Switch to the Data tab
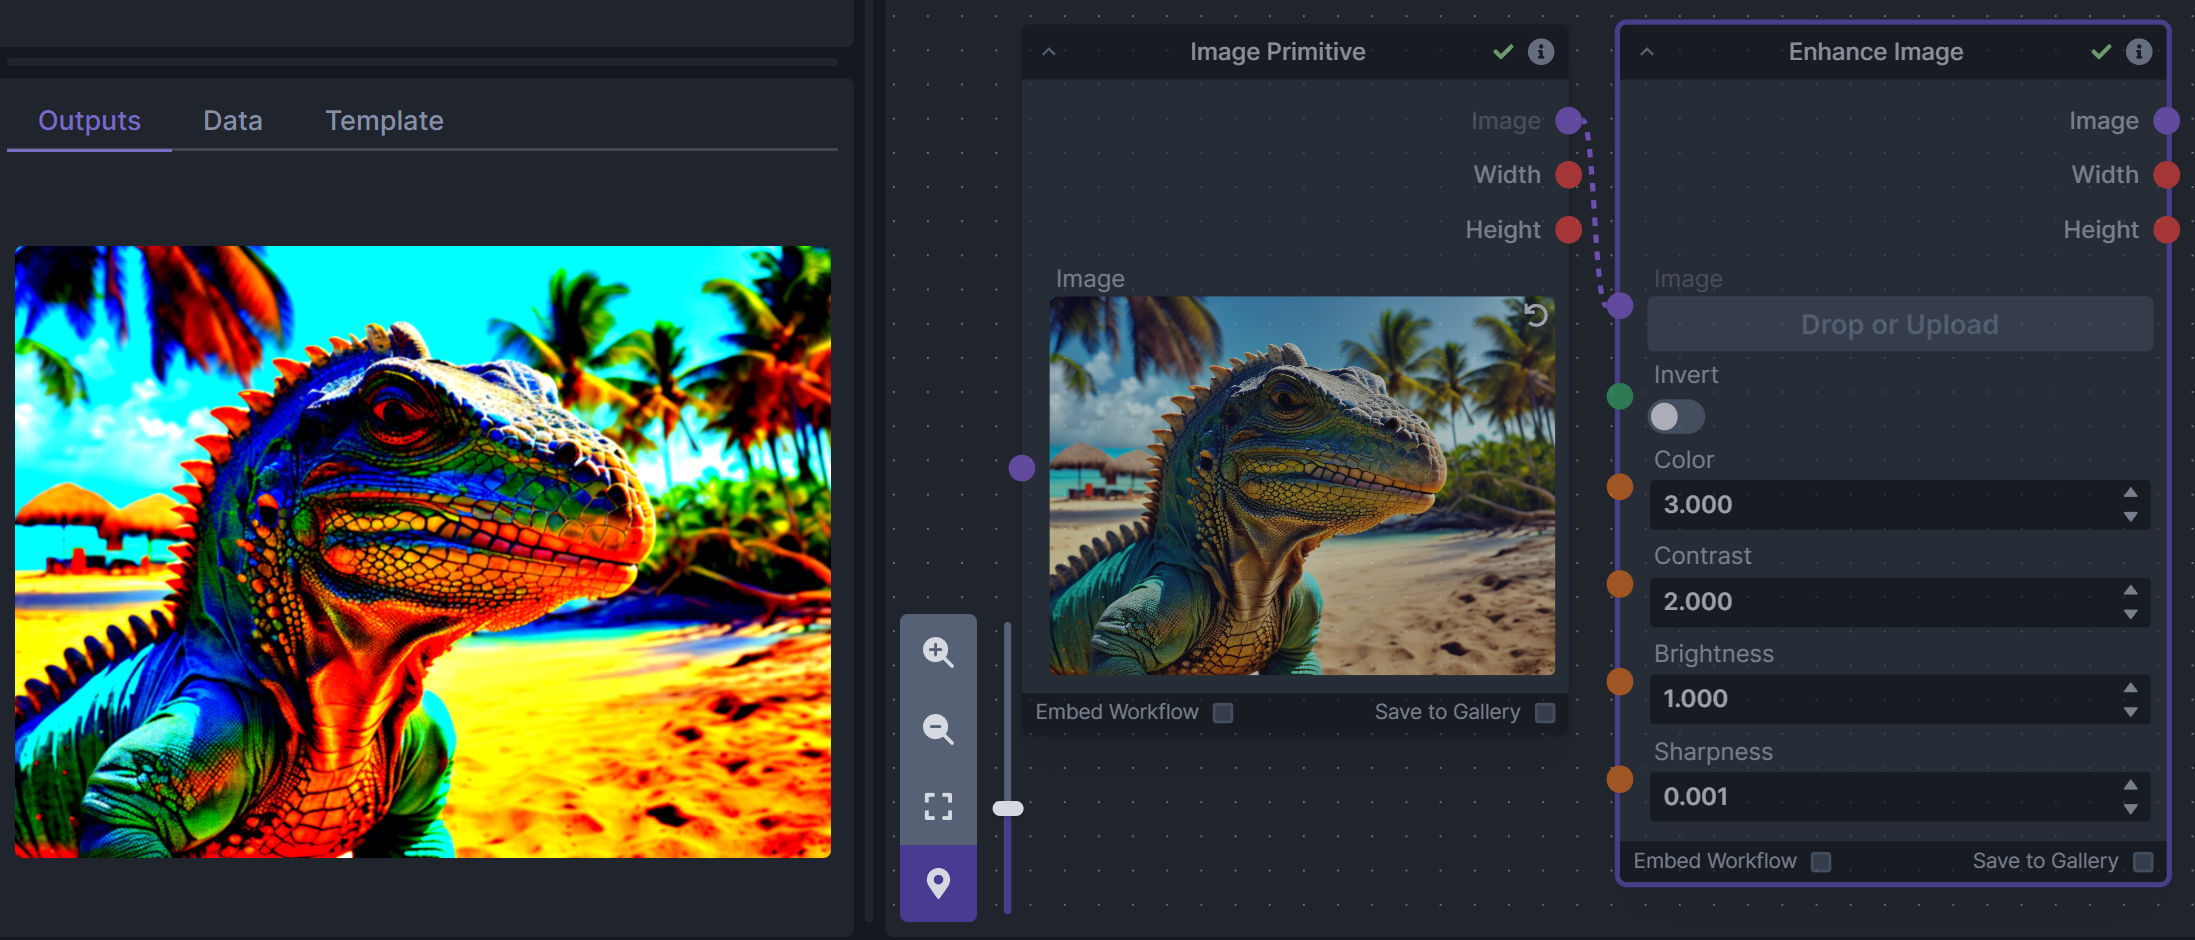Image resolution: width=2195 pixels, height=940 pixels. pyautogui.click(x=233, y=121)
